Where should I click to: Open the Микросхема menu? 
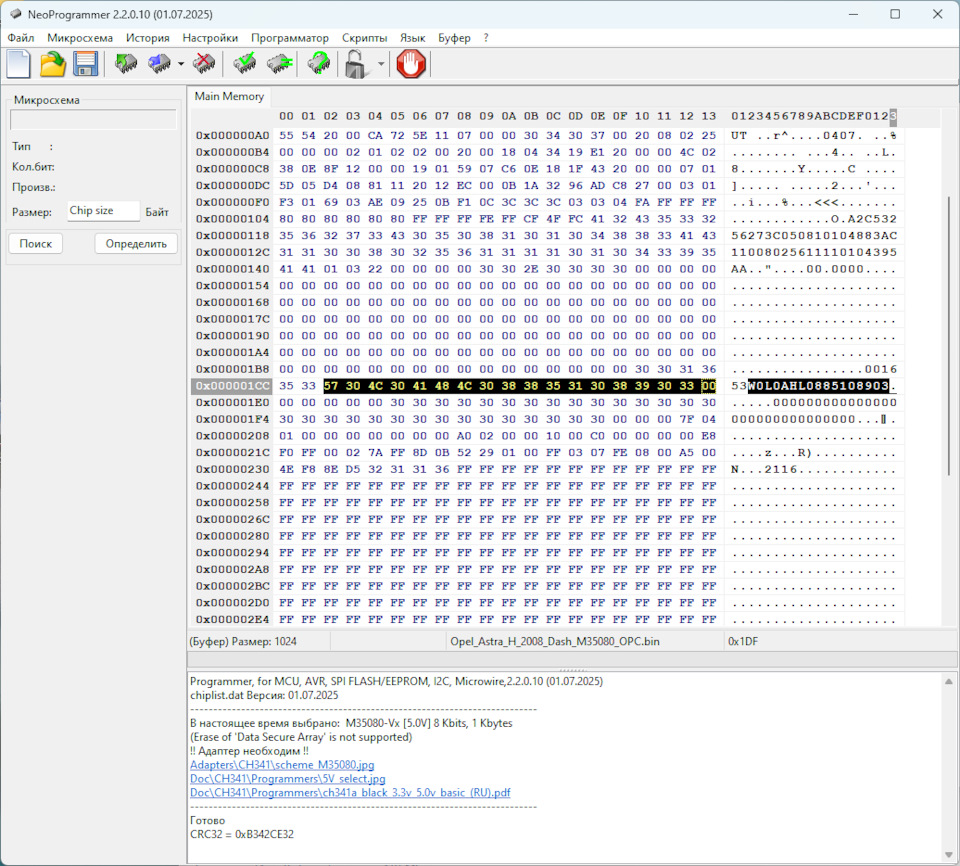click(x=80, y=37)
